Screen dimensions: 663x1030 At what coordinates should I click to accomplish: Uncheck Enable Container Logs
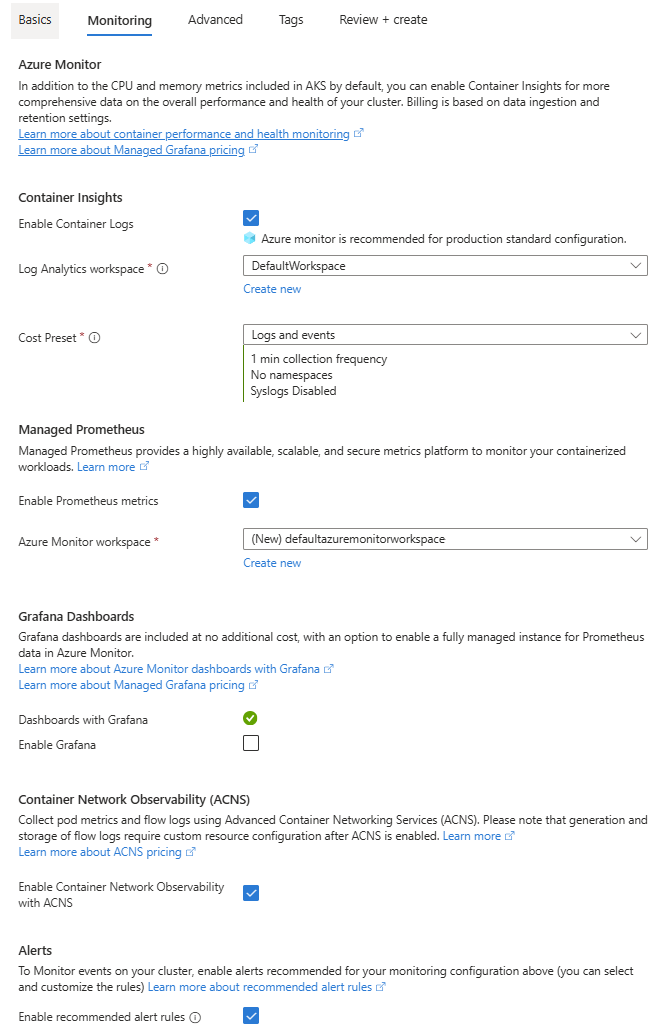[x=250, y=217]
